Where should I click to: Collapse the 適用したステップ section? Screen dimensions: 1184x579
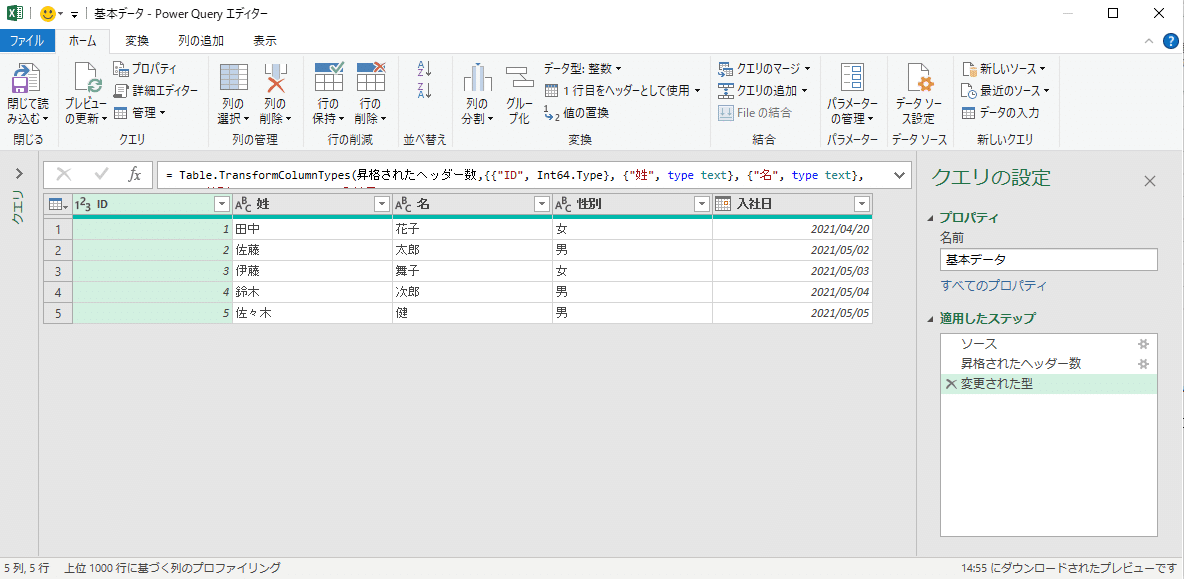(x=930, y=319)
